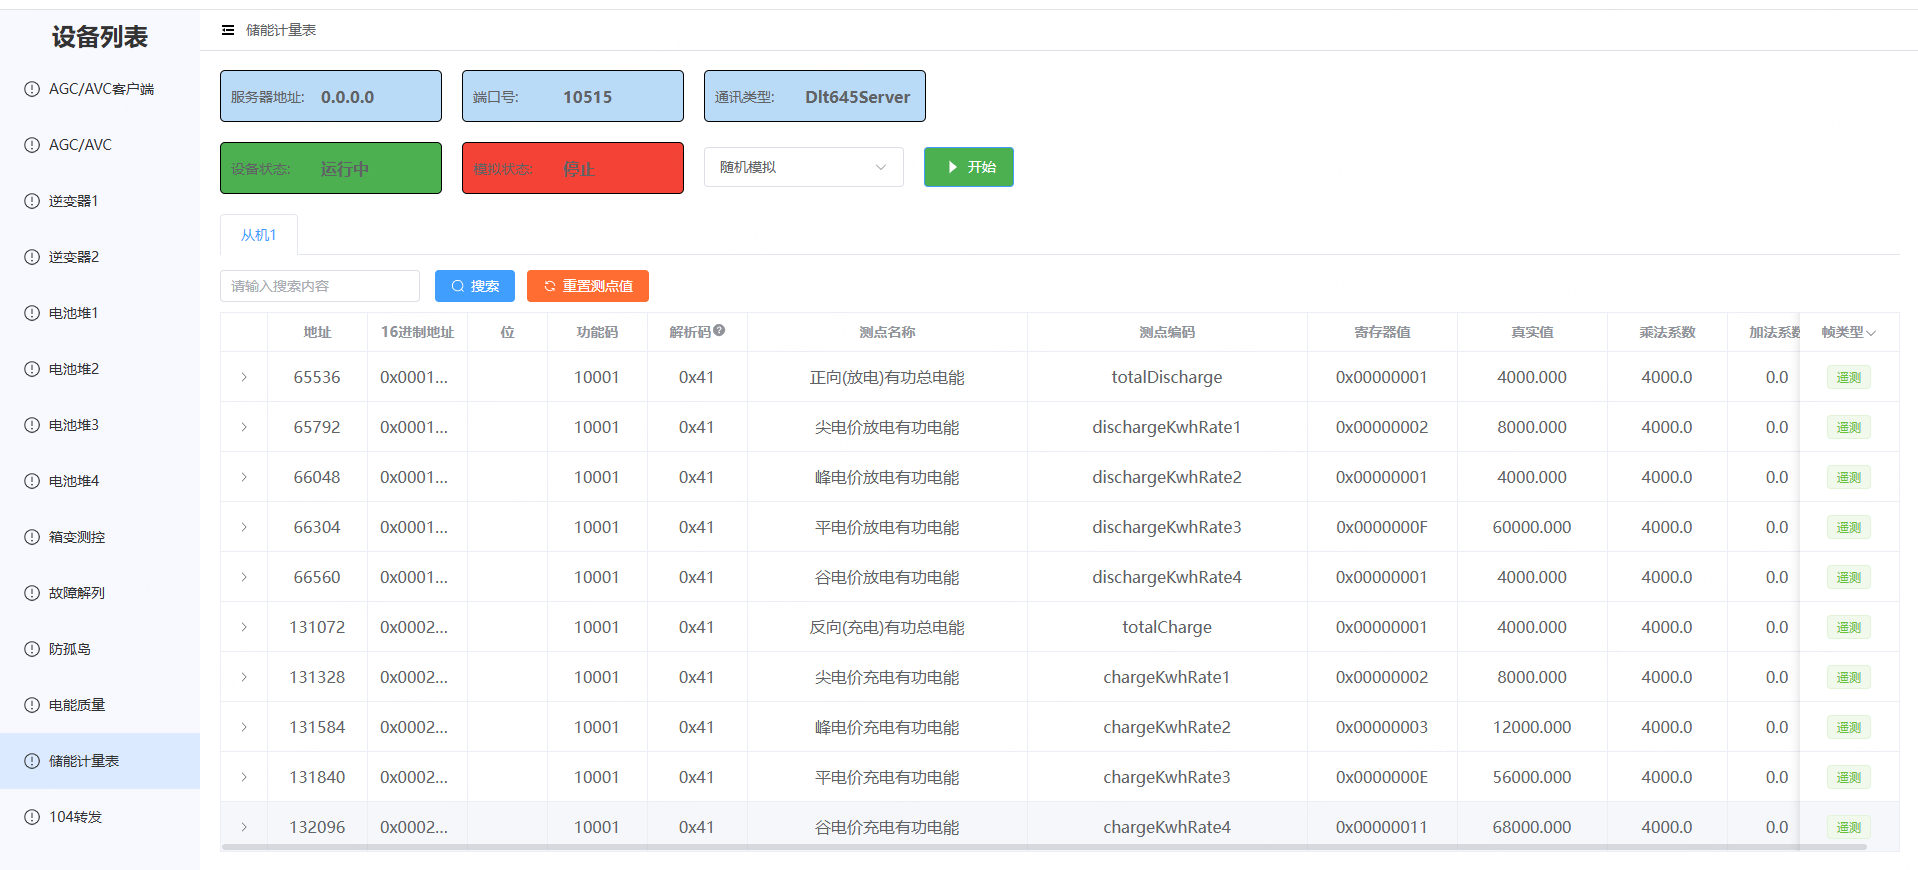
Task: Click the icon beside 电能质量
Action: click(x=32, y=705)
